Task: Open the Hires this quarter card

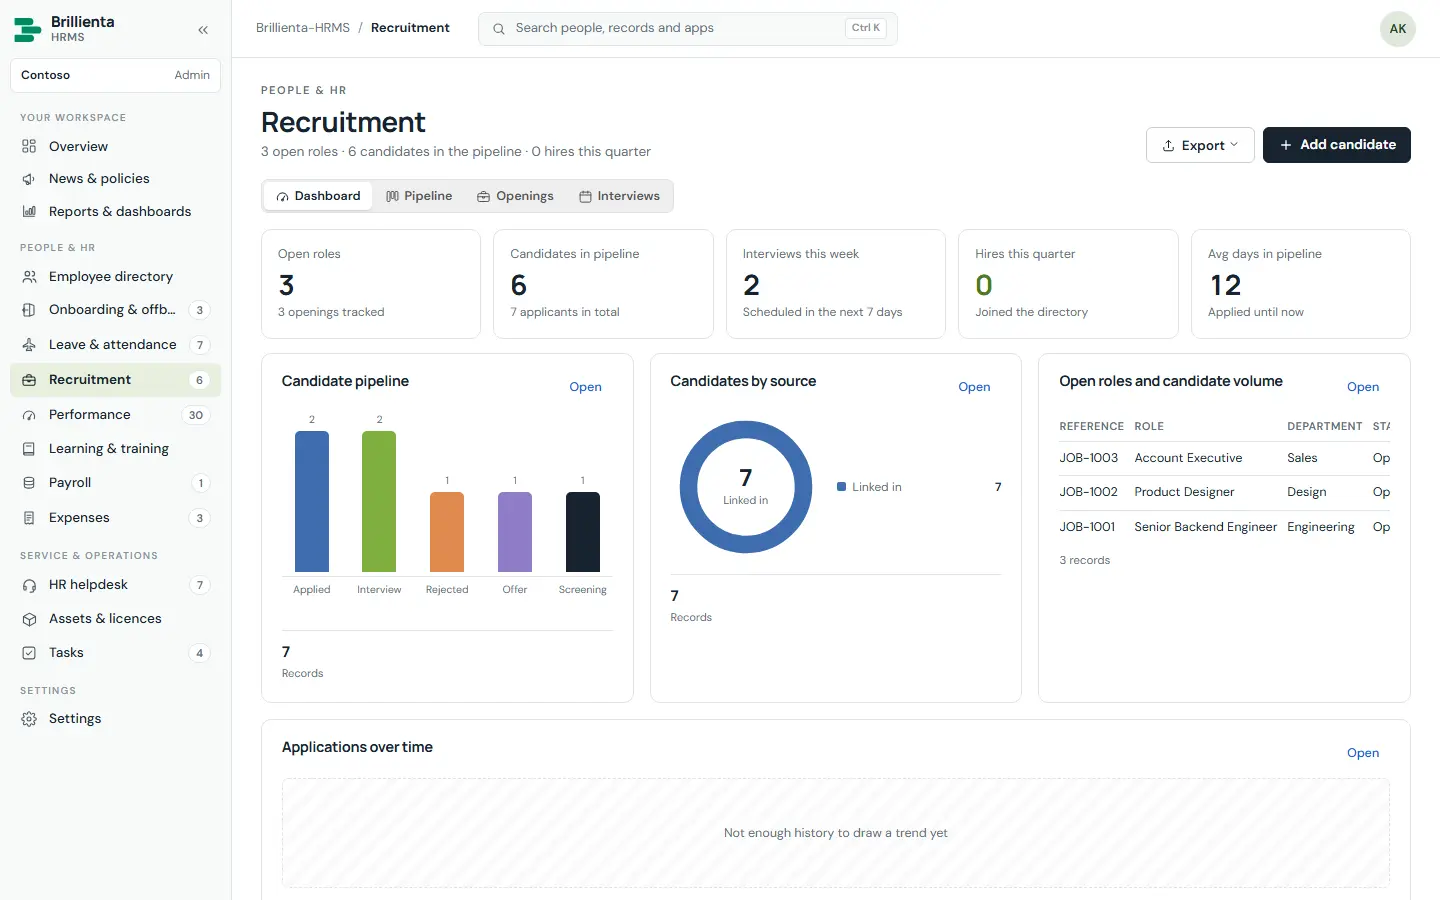Action: point(1068,284)
